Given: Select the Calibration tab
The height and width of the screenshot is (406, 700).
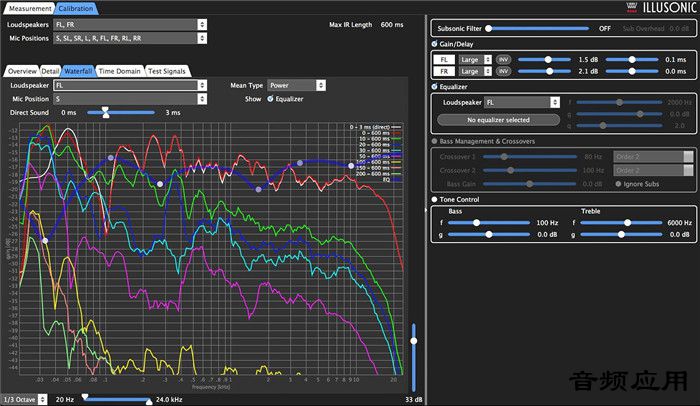Looking at the screenshot, I should click(x=76, y=8).
